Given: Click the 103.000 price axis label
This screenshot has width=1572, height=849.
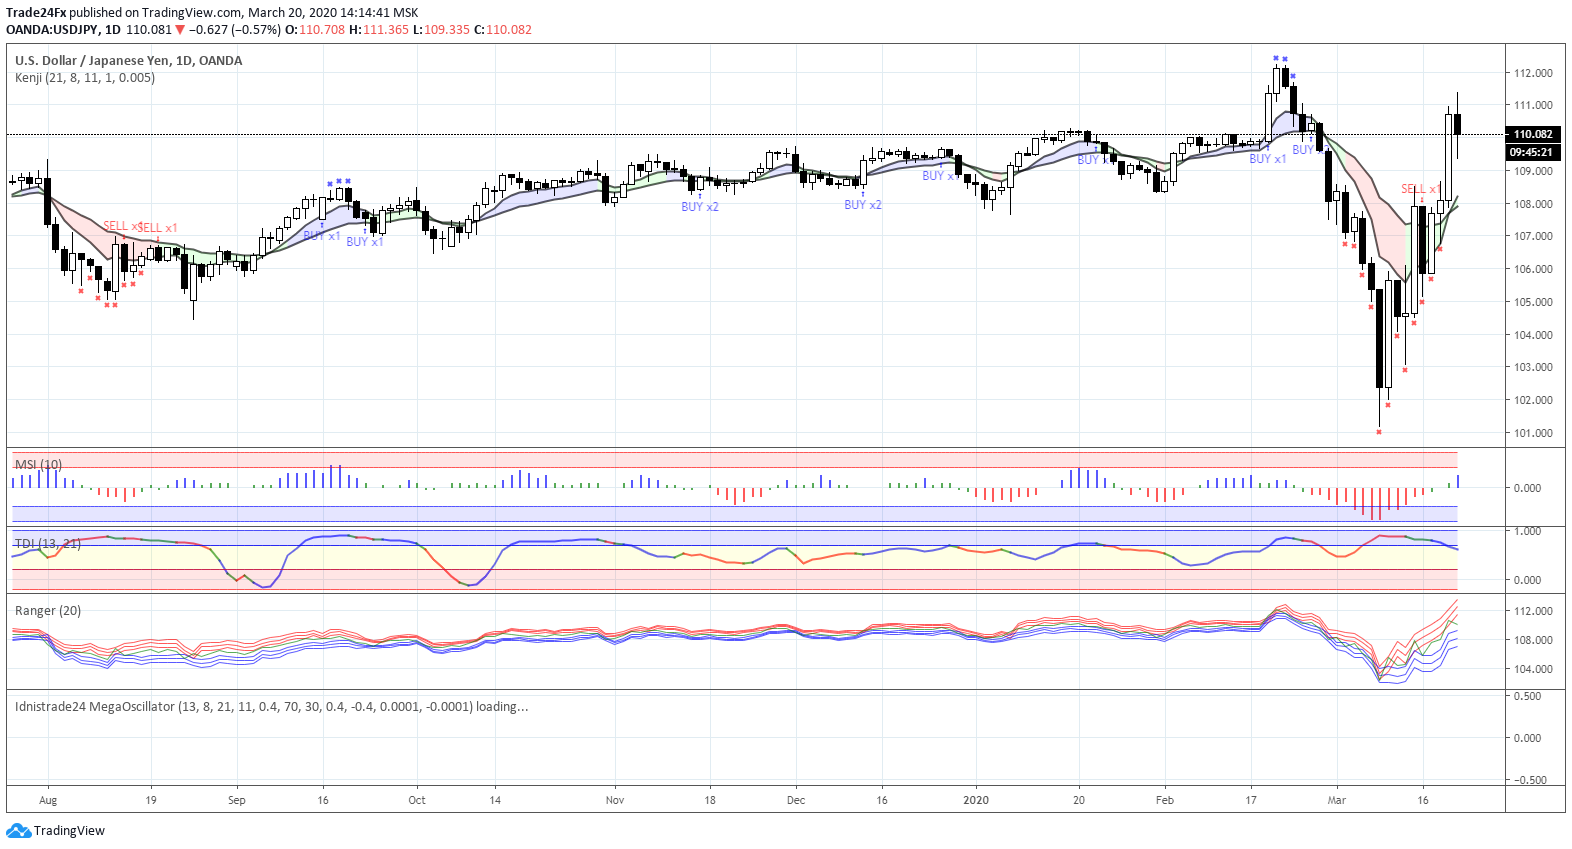Looking at the screenshot, I should click(1533, 367).
